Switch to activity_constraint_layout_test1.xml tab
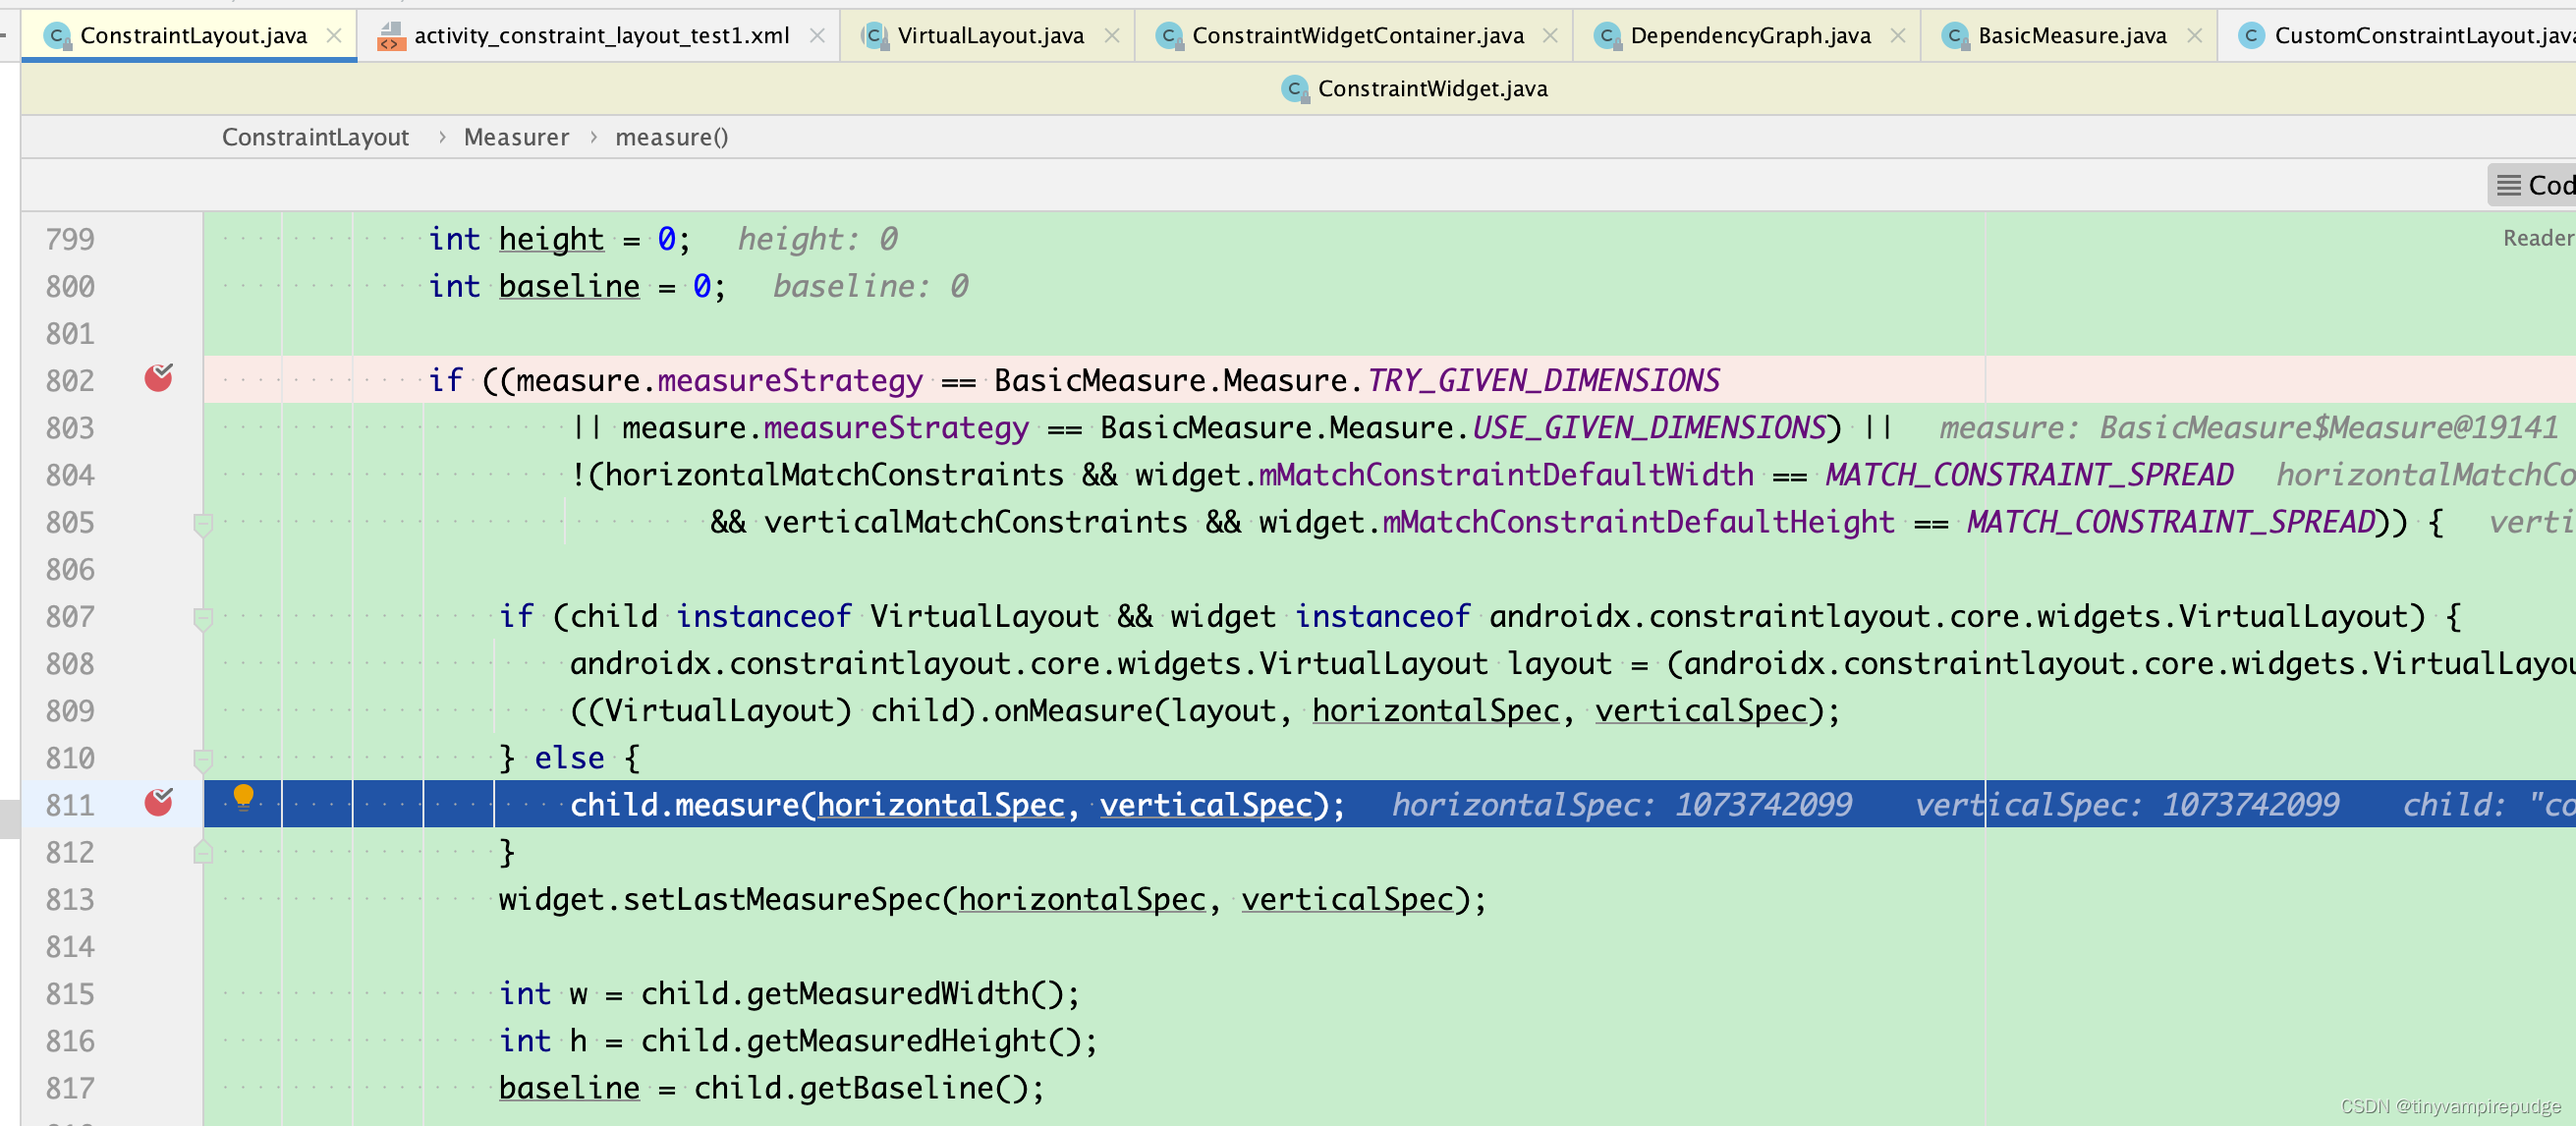 [601, 36]
